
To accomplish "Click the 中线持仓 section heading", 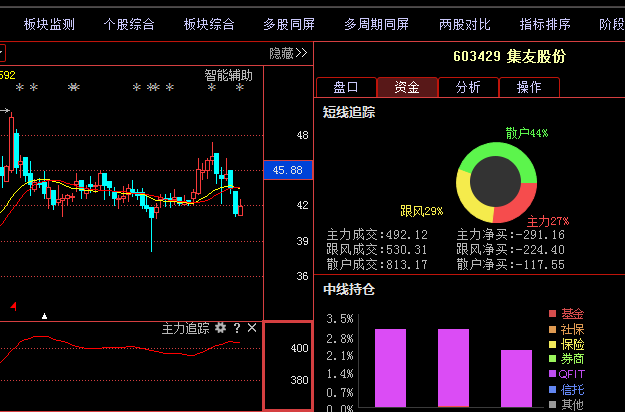I will pyautogui.click(x=349, y=289).
